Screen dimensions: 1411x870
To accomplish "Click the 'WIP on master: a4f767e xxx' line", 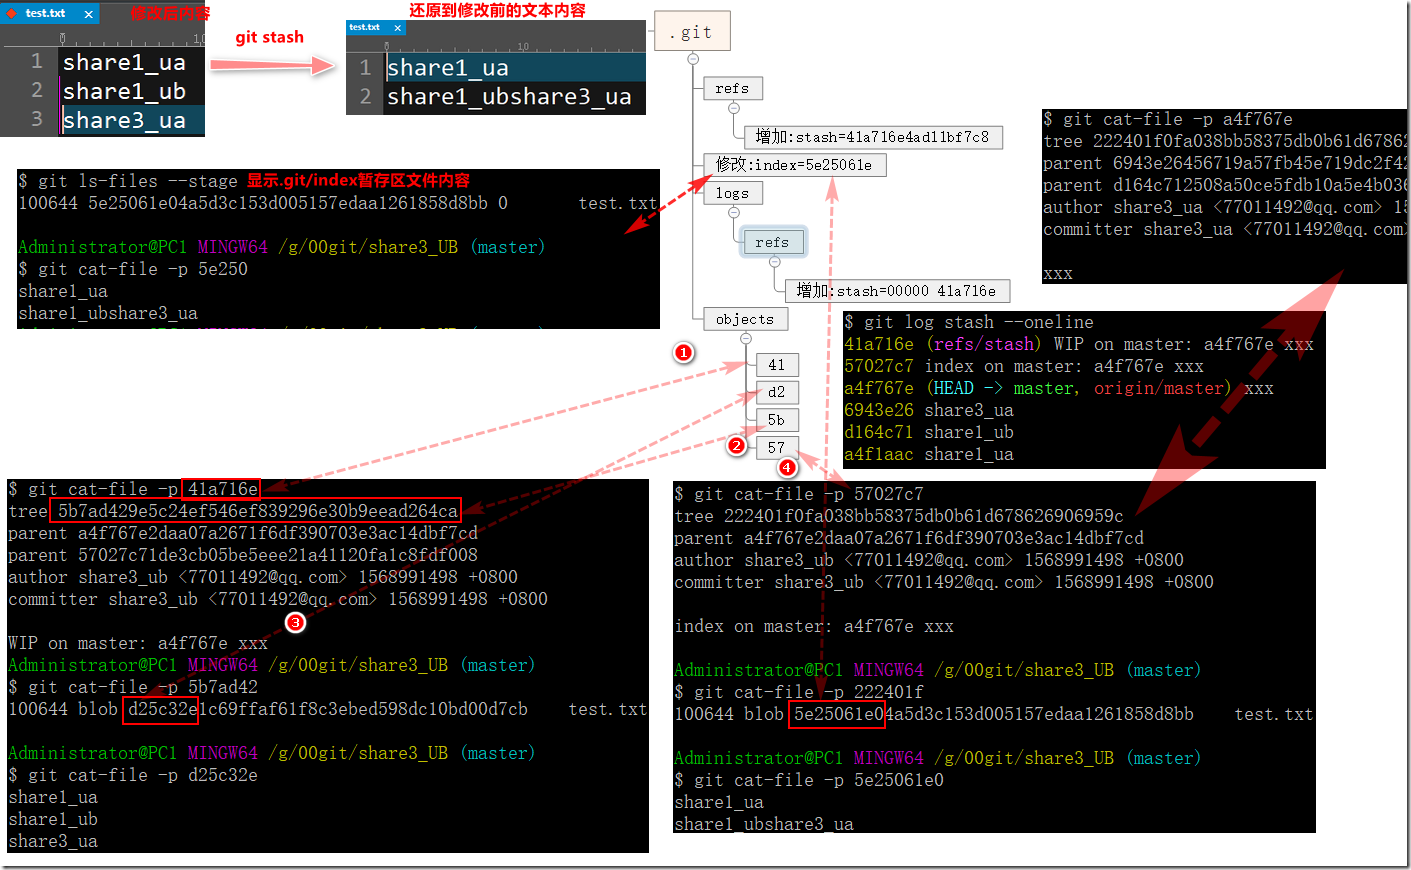I will click(138, 643).
